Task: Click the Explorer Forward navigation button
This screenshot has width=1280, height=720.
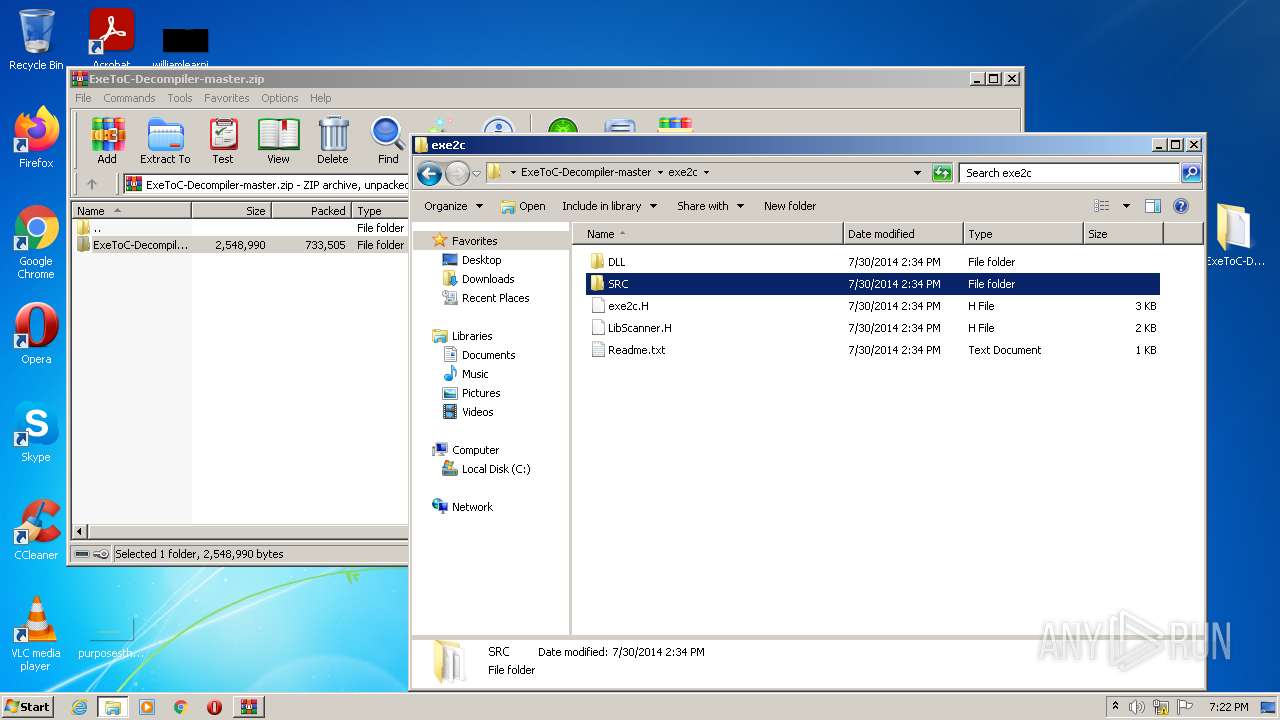Action: (457, 173)
